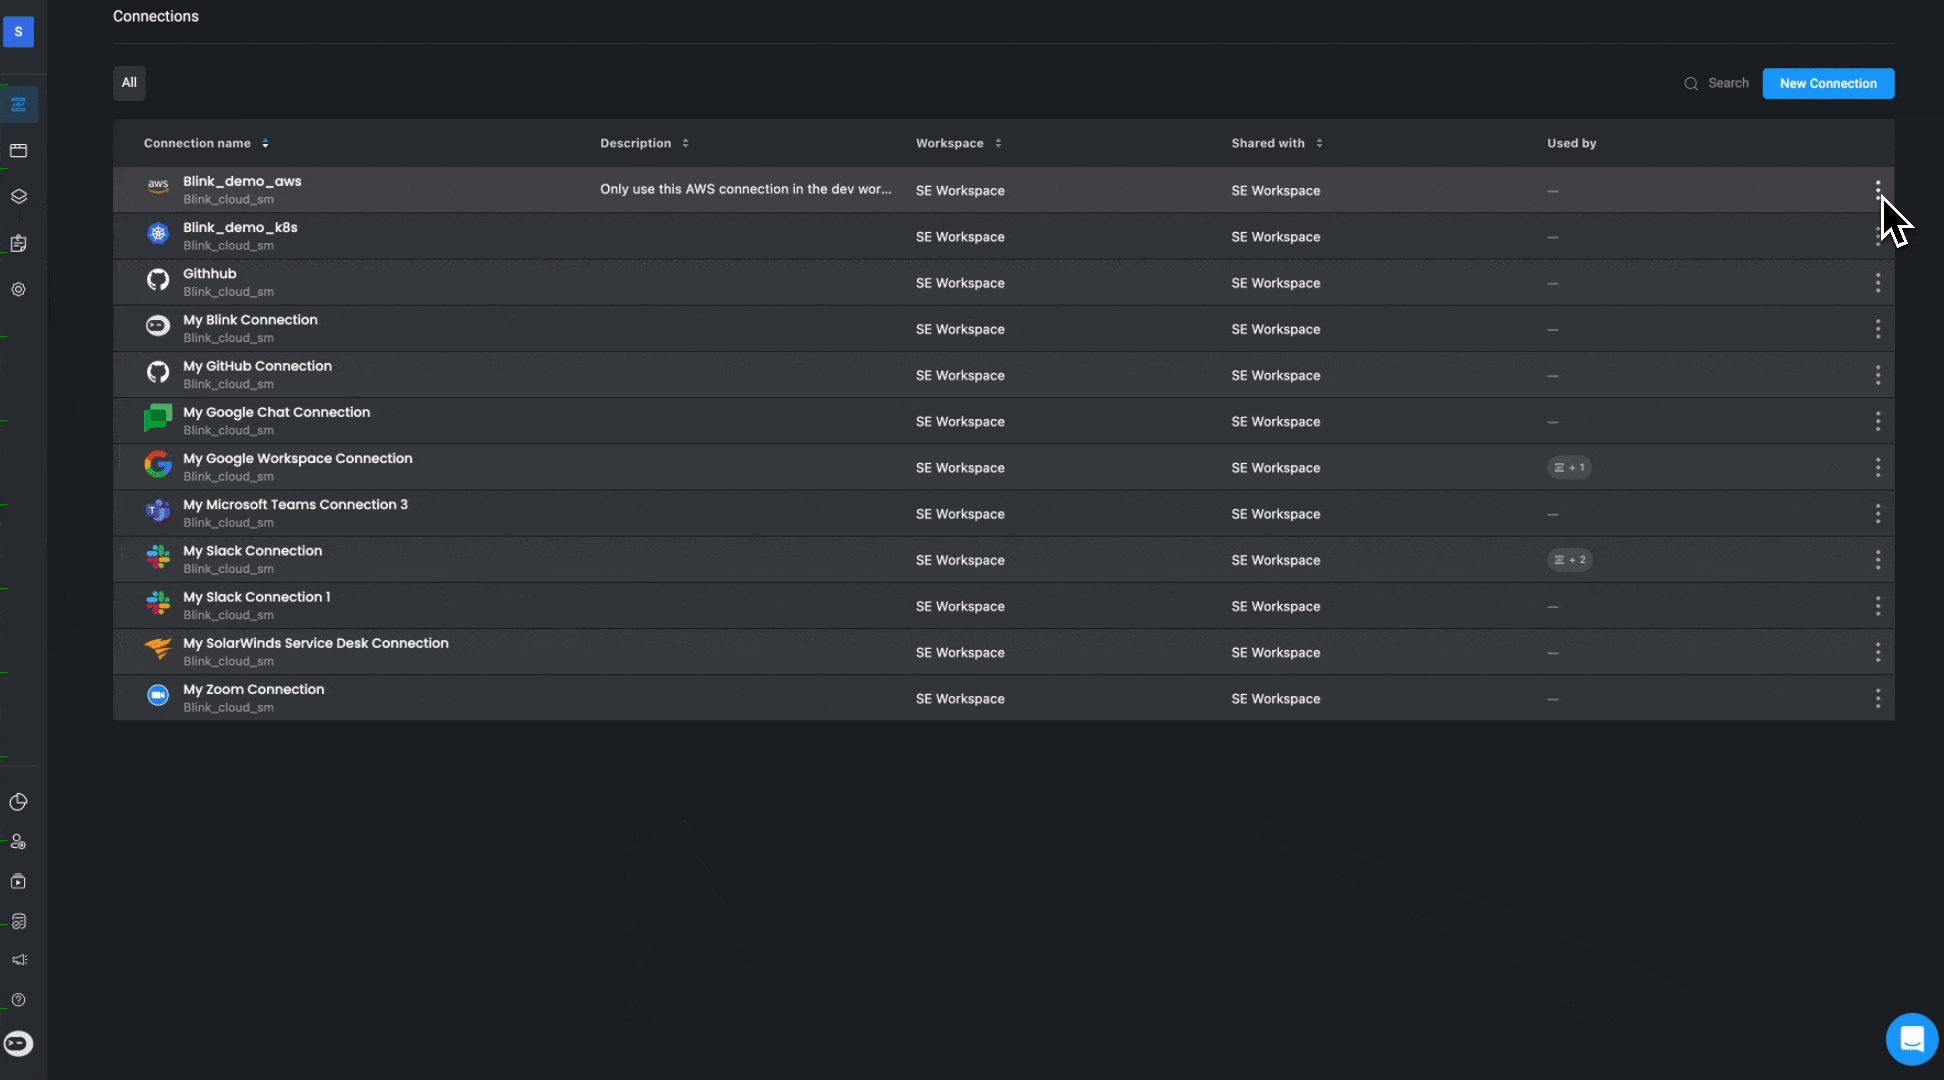Screen dimensions: 1944x1080
Task: Click the New Connection button
Action: (x=1827, y=83)
